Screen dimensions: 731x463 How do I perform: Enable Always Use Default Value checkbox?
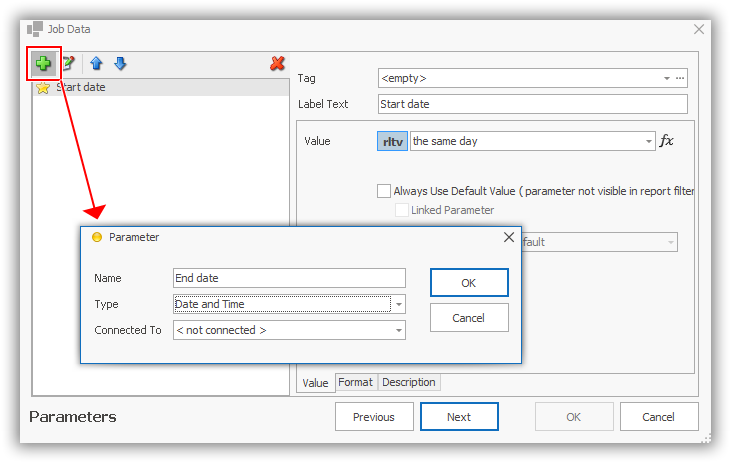pyautogui.click(x=384, y=191)
